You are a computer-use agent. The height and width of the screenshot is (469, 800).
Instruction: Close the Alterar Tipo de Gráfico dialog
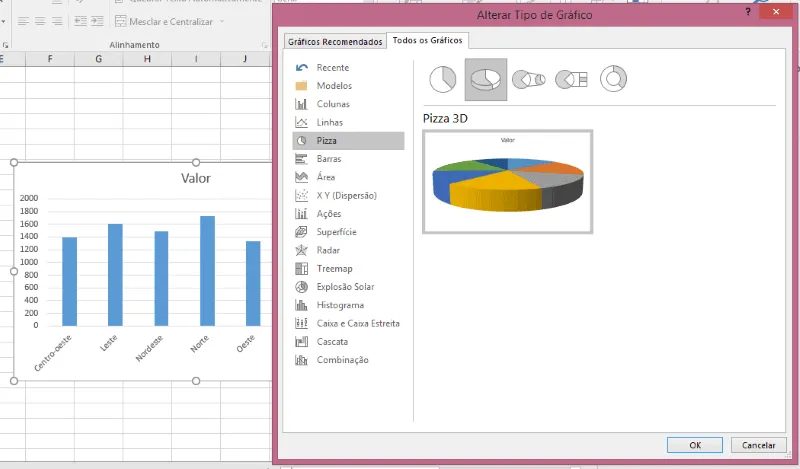pos(776,12)
